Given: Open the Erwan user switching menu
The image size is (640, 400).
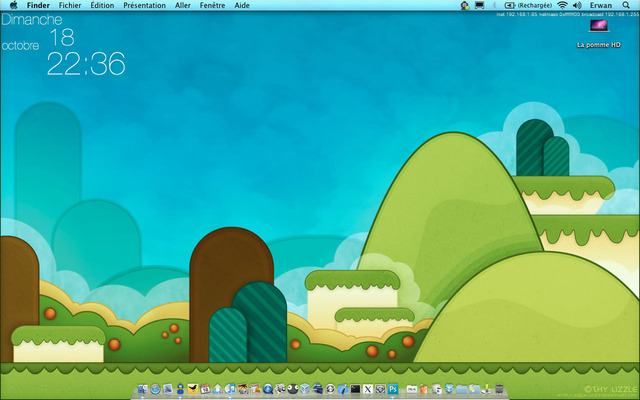Looking at the screenshot, I should tap(601, 5).
